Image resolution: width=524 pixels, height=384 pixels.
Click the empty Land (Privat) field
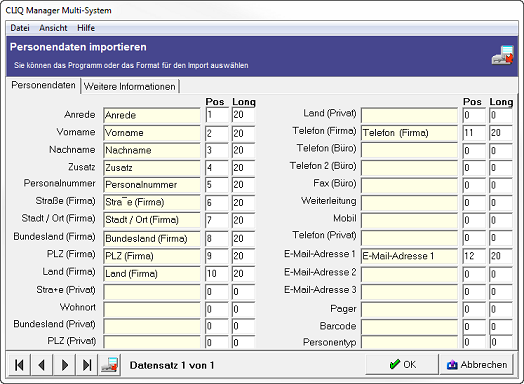click(409, 115)
